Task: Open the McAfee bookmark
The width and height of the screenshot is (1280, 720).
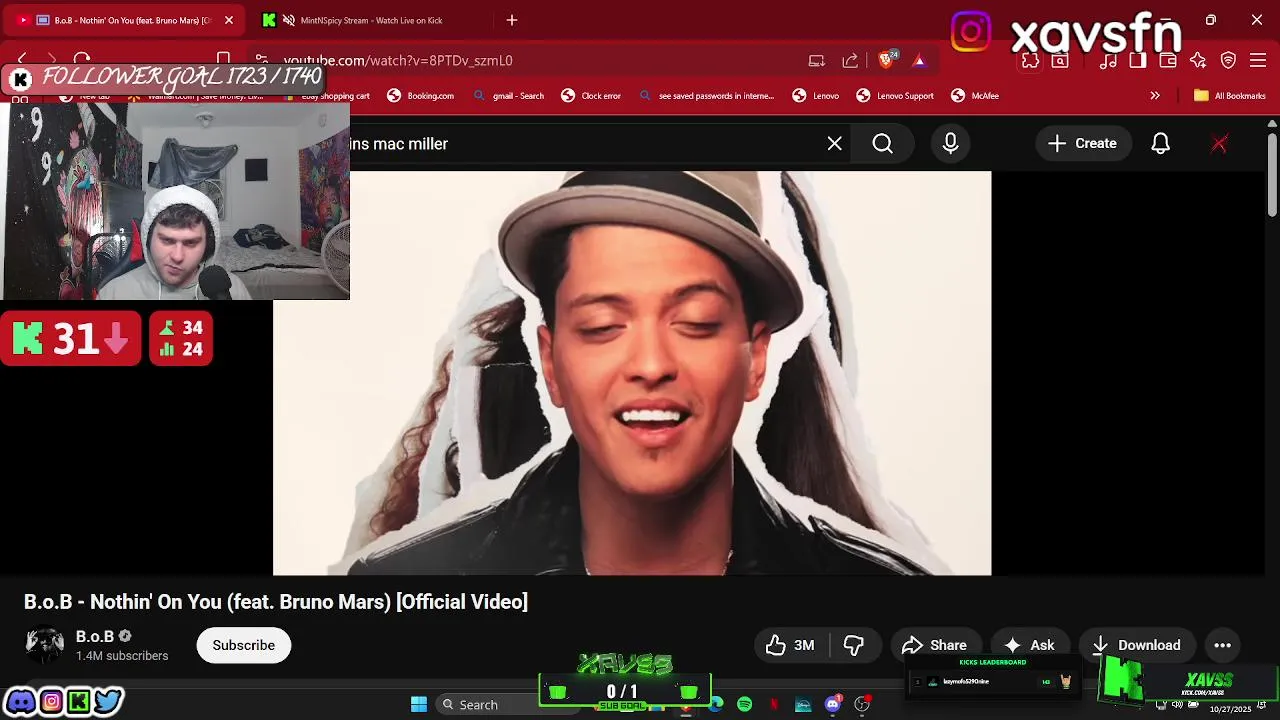Action: [x=975, y=96]
